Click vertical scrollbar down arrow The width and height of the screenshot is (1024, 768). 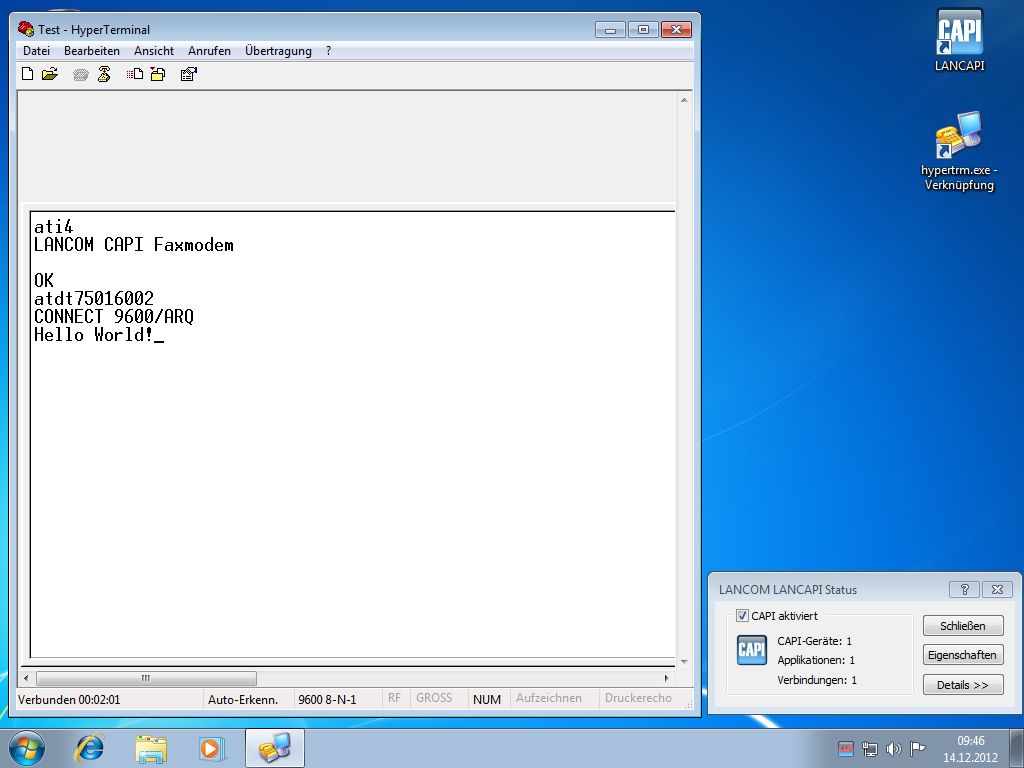(684, 662)
